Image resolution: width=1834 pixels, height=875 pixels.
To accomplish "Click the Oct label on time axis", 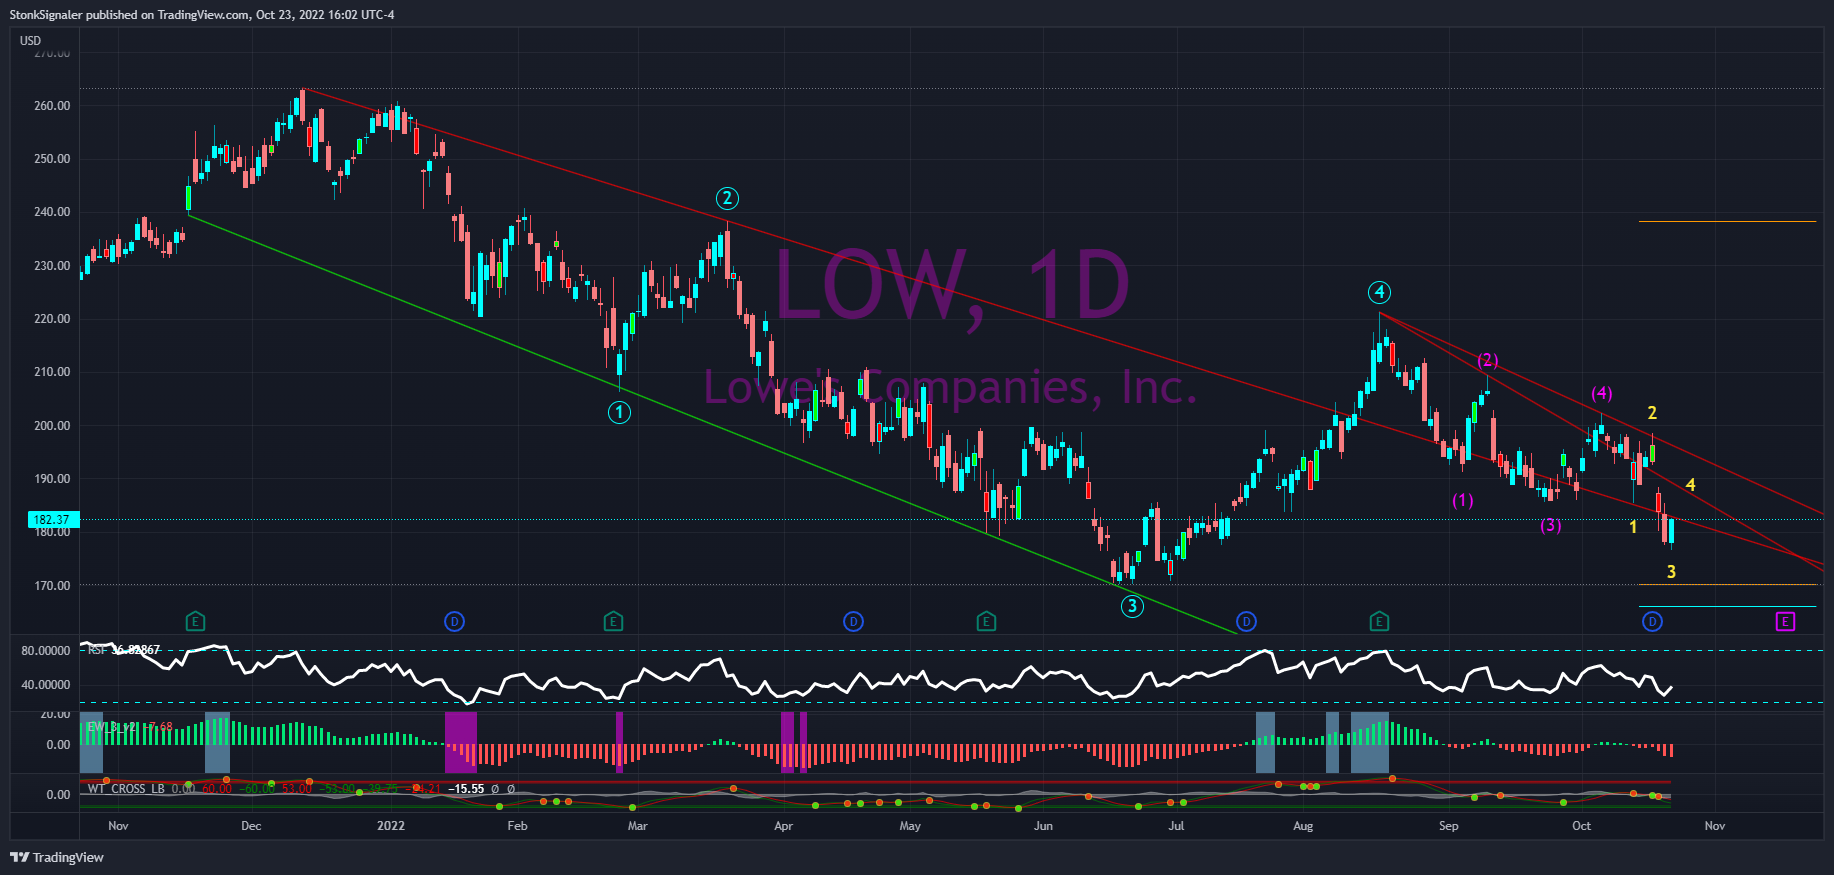I will (1581, 826).
